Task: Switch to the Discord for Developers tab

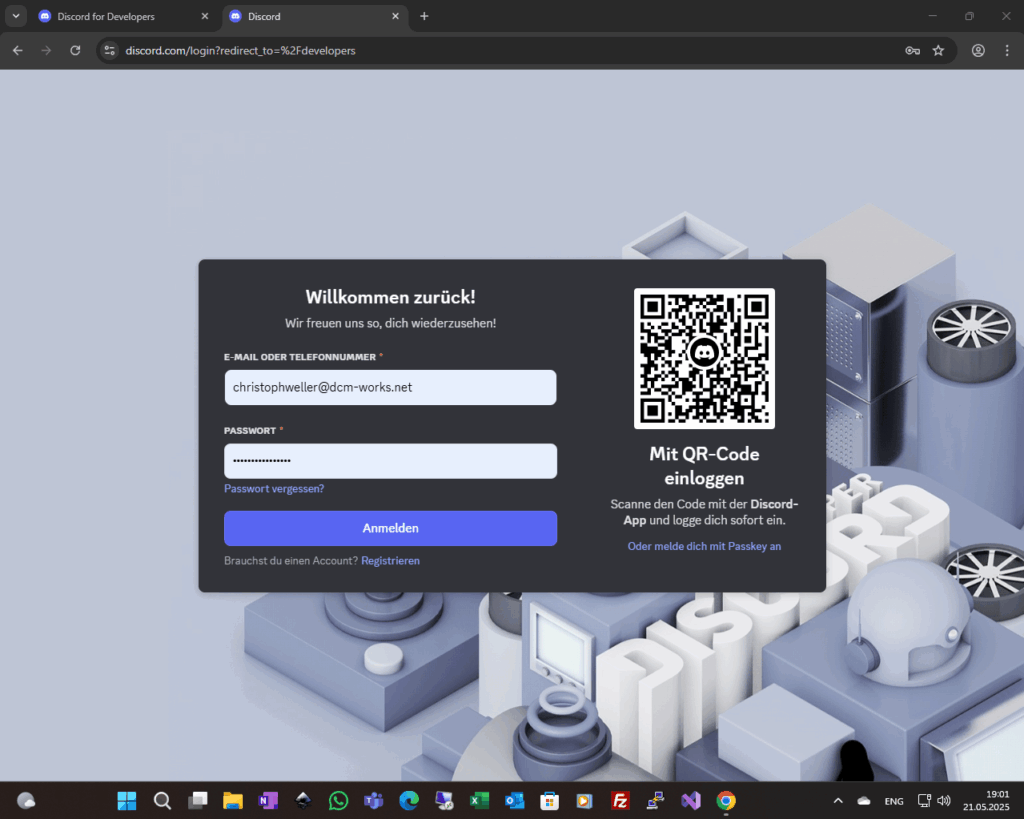Action: [x=123, y=16]
